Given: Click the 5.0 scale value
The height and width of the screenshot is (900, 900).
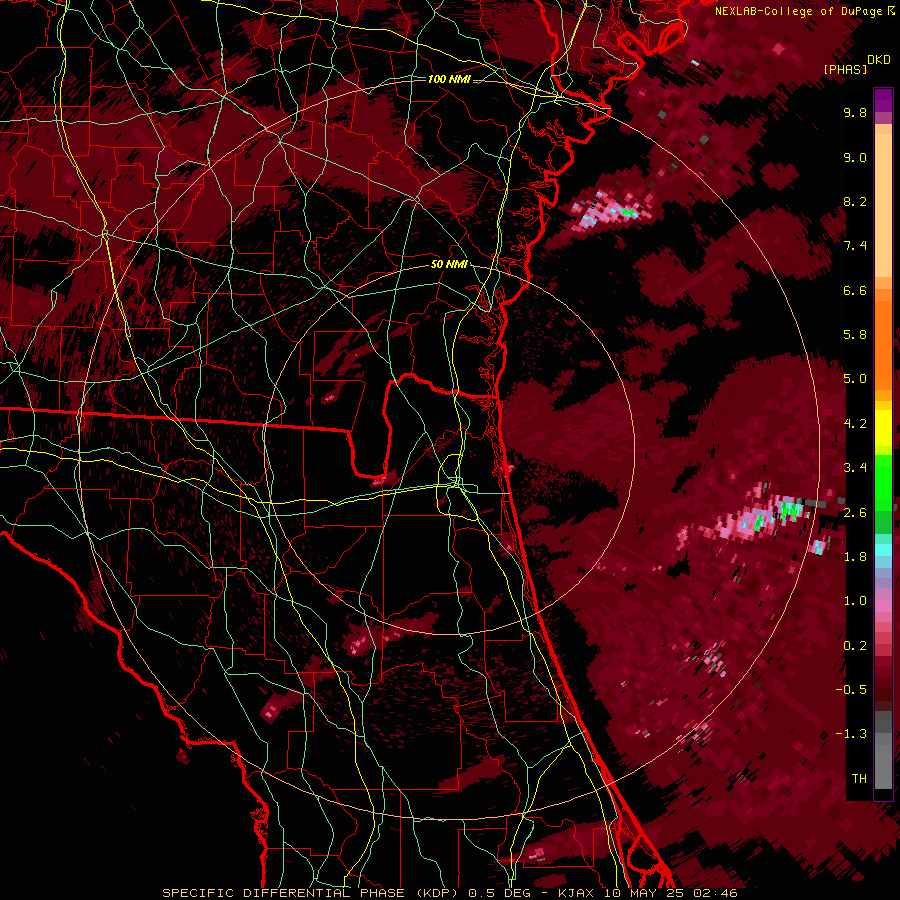Looking at the screenshot, I should click(855, 379).
